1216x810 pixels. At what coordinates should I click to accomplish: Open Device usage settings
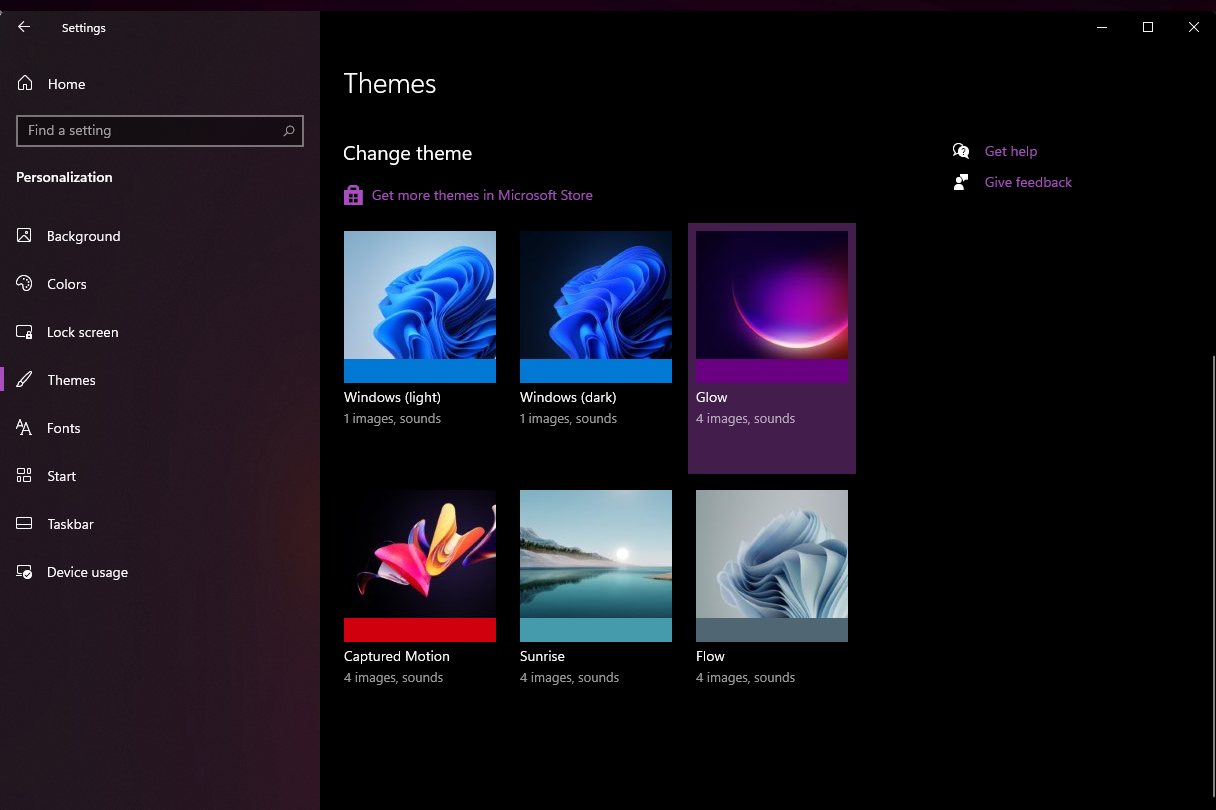(160, 572)
